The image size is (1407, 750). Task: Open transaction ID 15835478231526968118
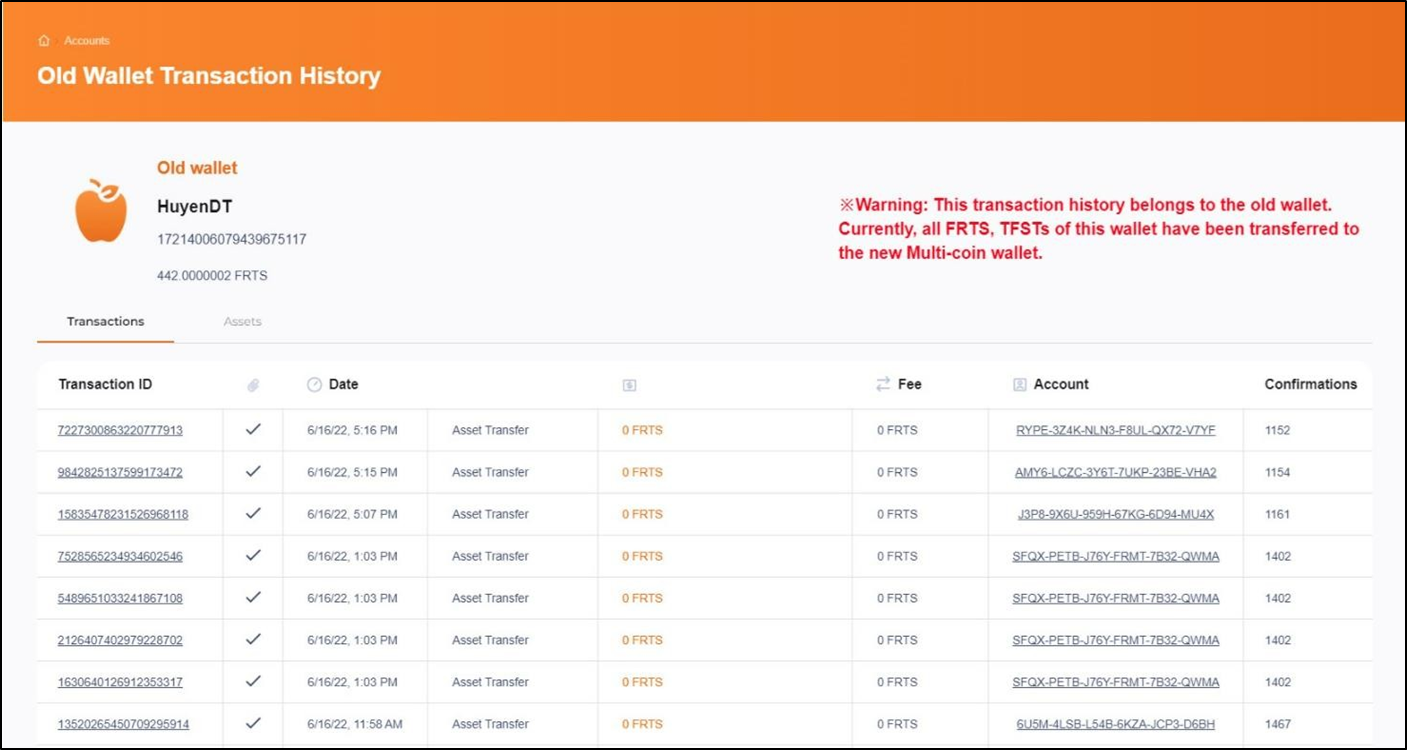tap(123, 514)
